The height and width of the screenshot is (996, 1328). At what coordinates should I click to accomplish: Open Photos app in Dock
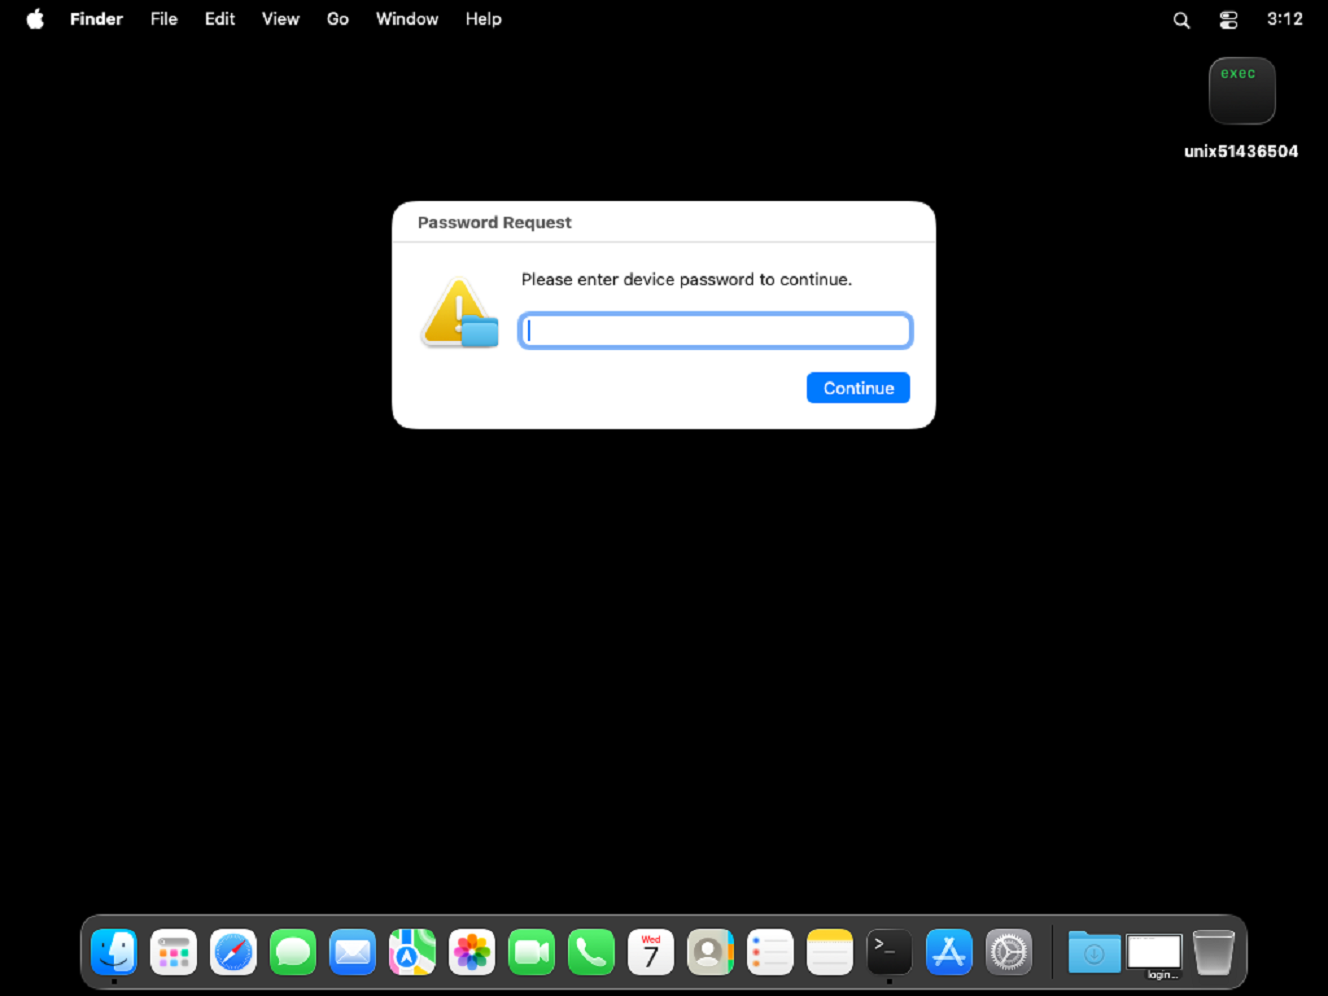472,952
